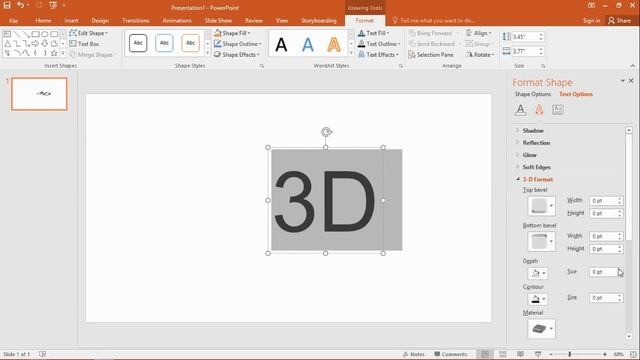The width and height of the screenshot is (640, 360).
Task: Apply the blue WordArt A style
Action: coord(308,44)
